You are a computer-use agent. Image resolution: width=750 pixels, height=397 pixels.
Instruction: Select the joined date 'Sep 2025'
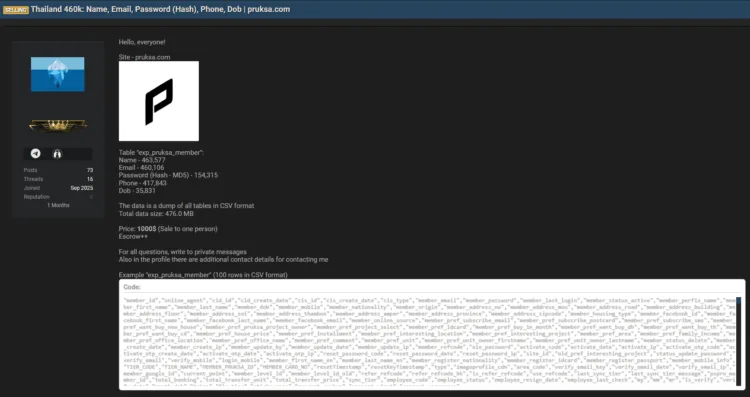tap(82, 188)
